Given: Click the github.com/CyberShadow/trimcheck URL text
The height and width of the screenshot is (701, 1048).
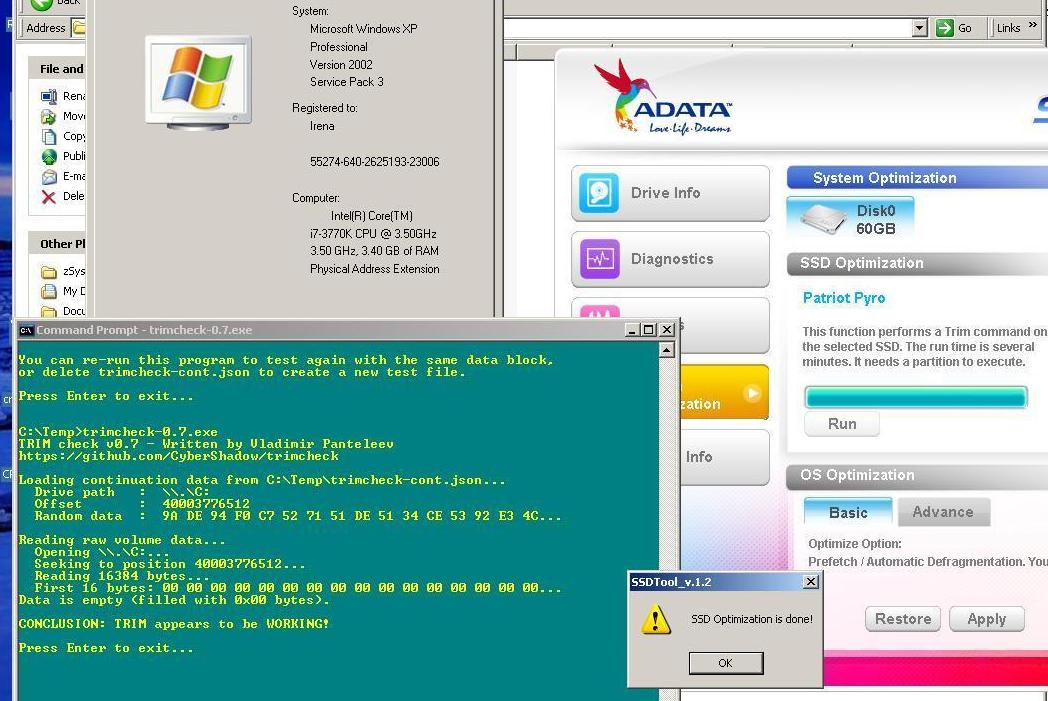Looking at the screenshot, I should tap(178, 456).
